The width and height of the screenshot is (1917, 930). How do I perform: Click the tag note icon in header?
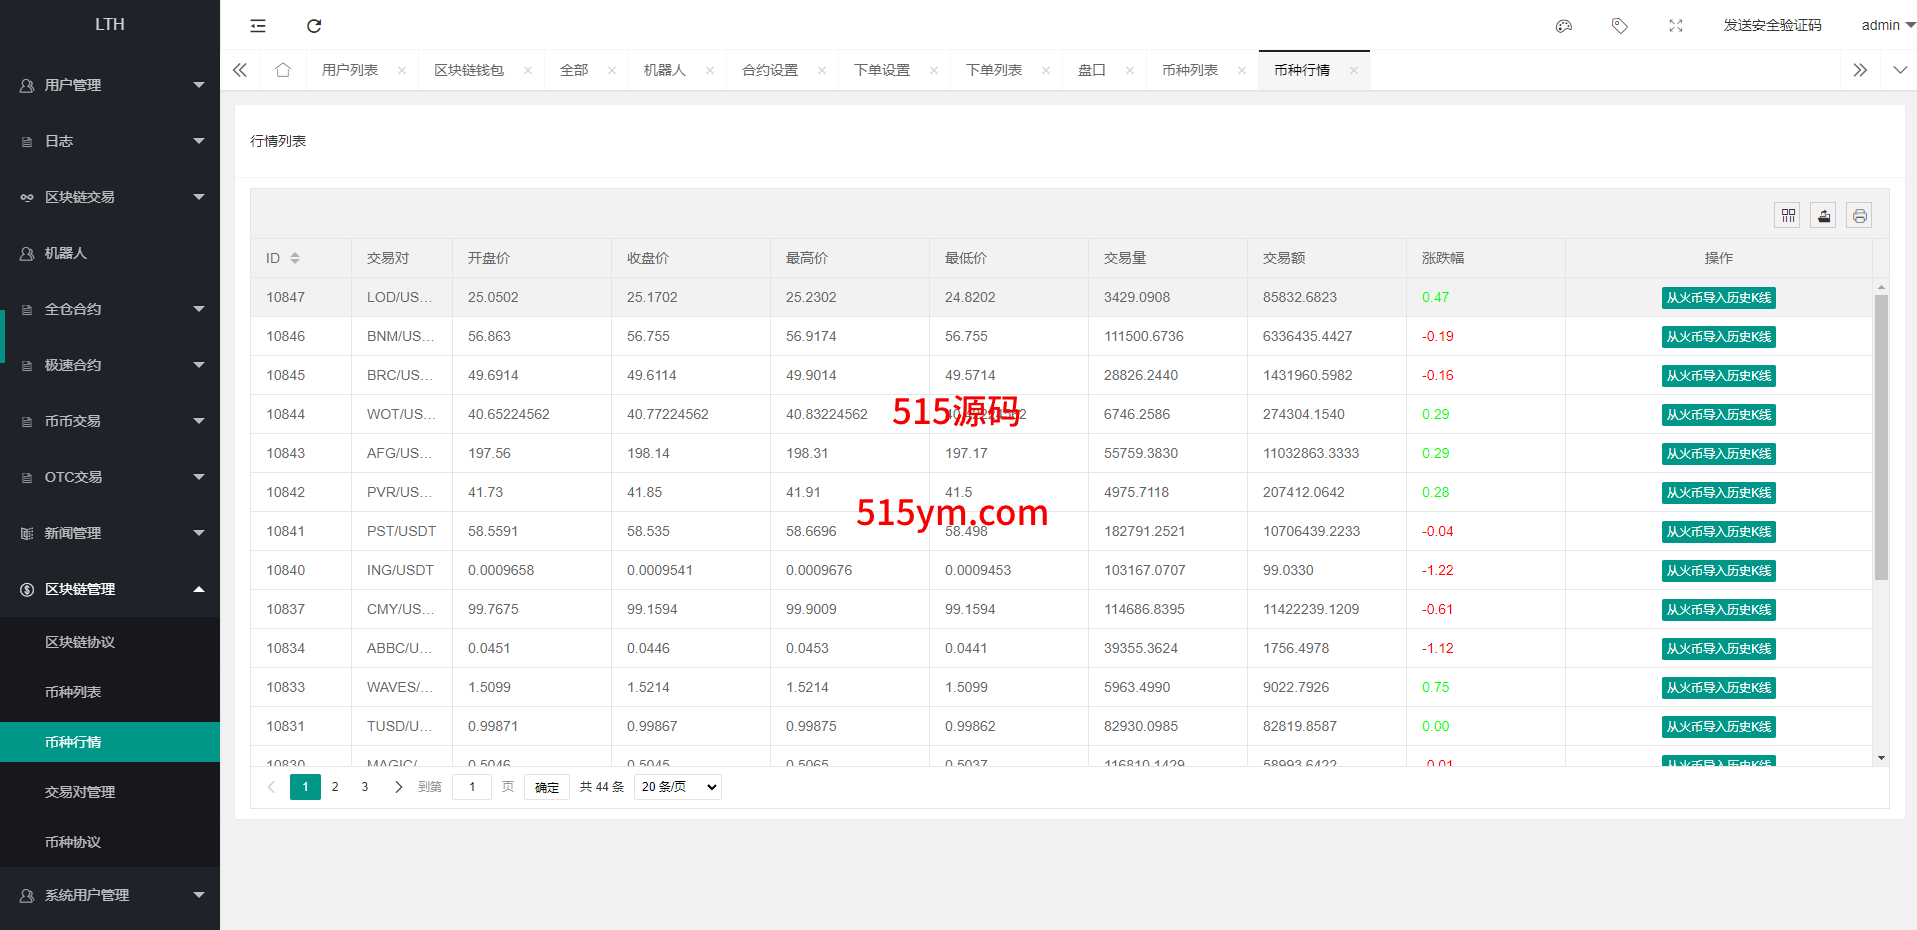1620,26
